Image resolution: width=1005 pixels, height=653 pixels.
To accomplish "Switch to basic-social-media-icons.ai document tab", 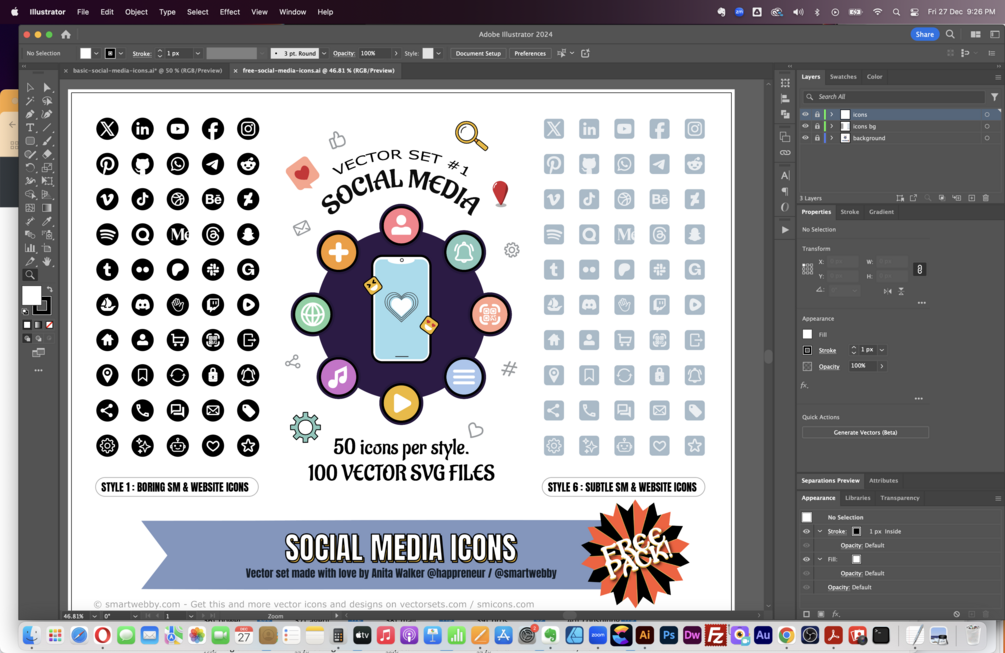I will point(147,70).
